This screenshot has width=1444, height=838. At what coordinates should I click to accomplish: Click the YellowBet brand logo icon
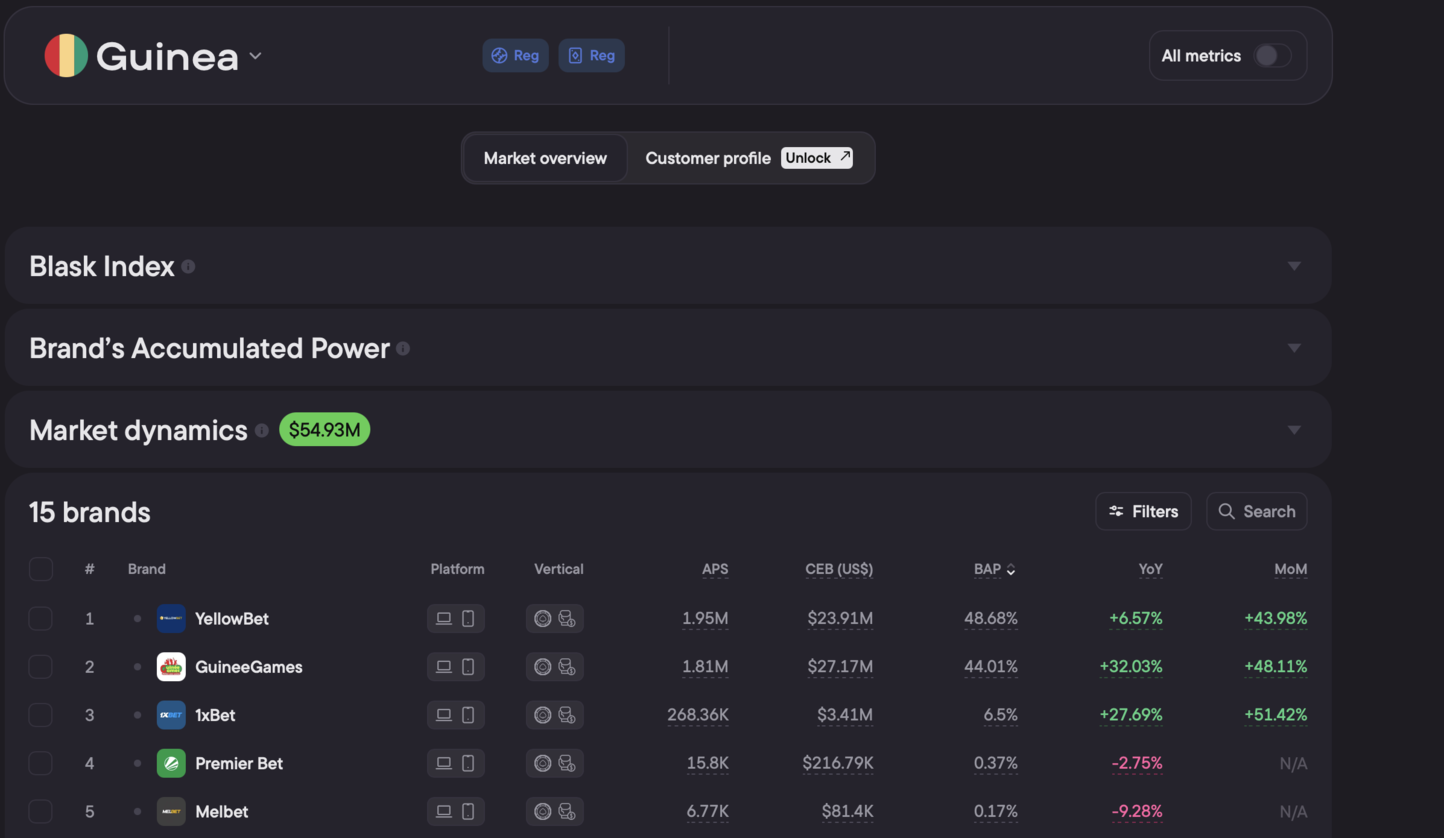(171, 618)
